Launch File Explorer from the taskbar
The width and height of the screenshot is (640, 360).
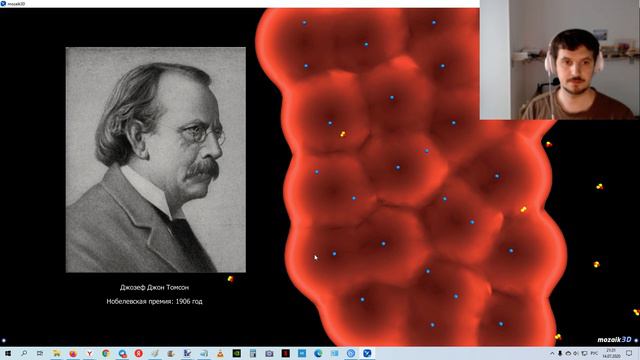coord(56,353)
